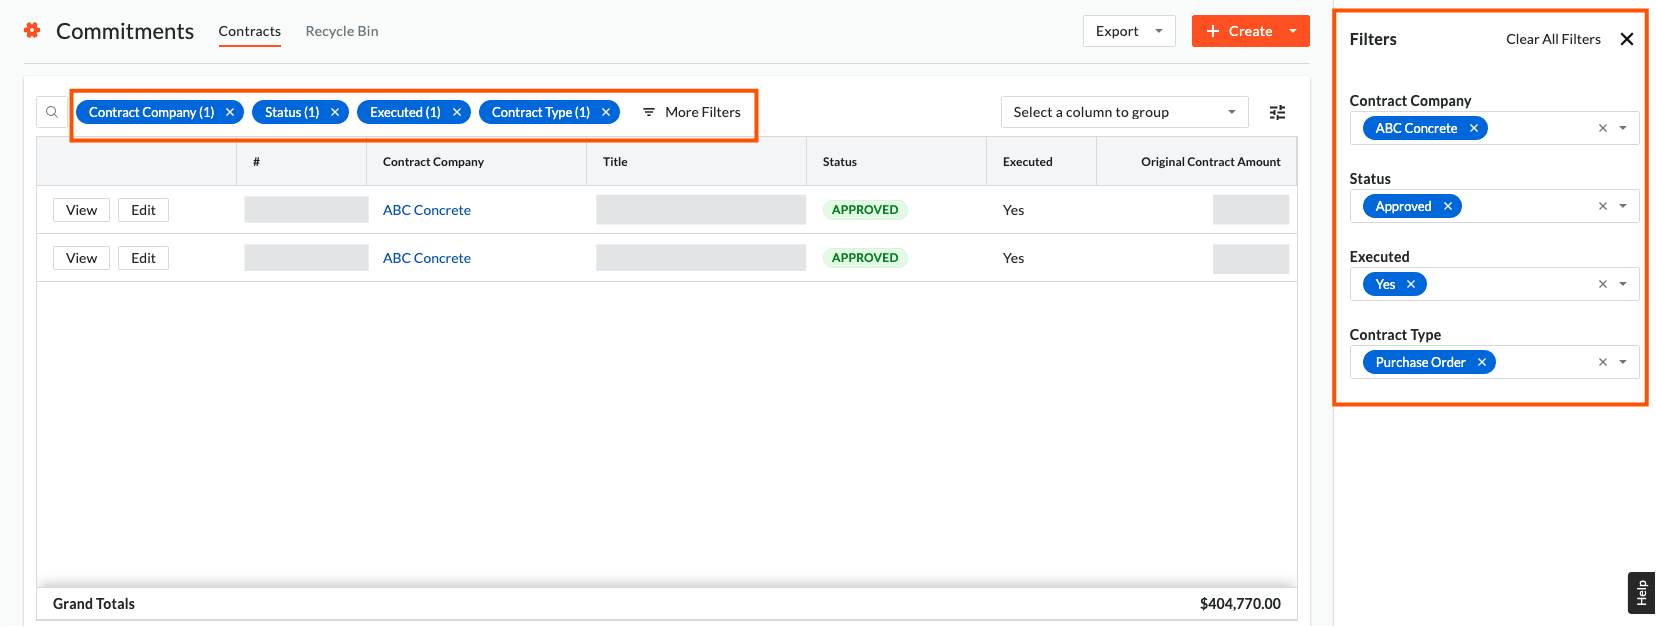This screenshot has width=1656, height=627.
Task: Remove the Approved status tag
Action: tap(1447, 206)
